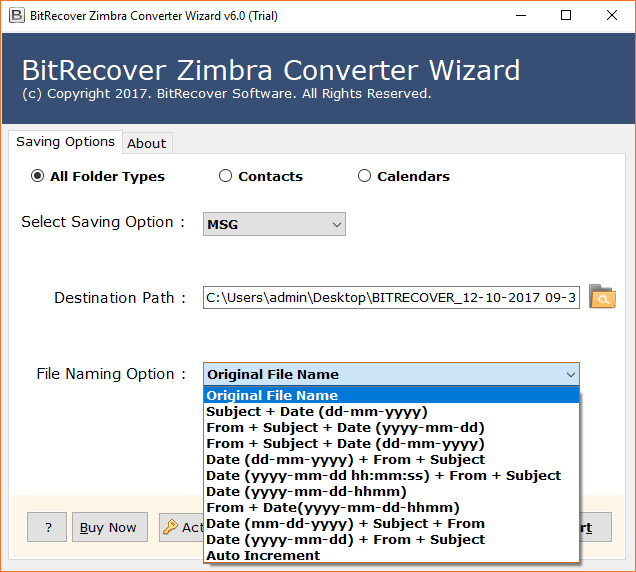Choose Auto Increment naming option
The image size is (636, 572).
pos(391,555)
